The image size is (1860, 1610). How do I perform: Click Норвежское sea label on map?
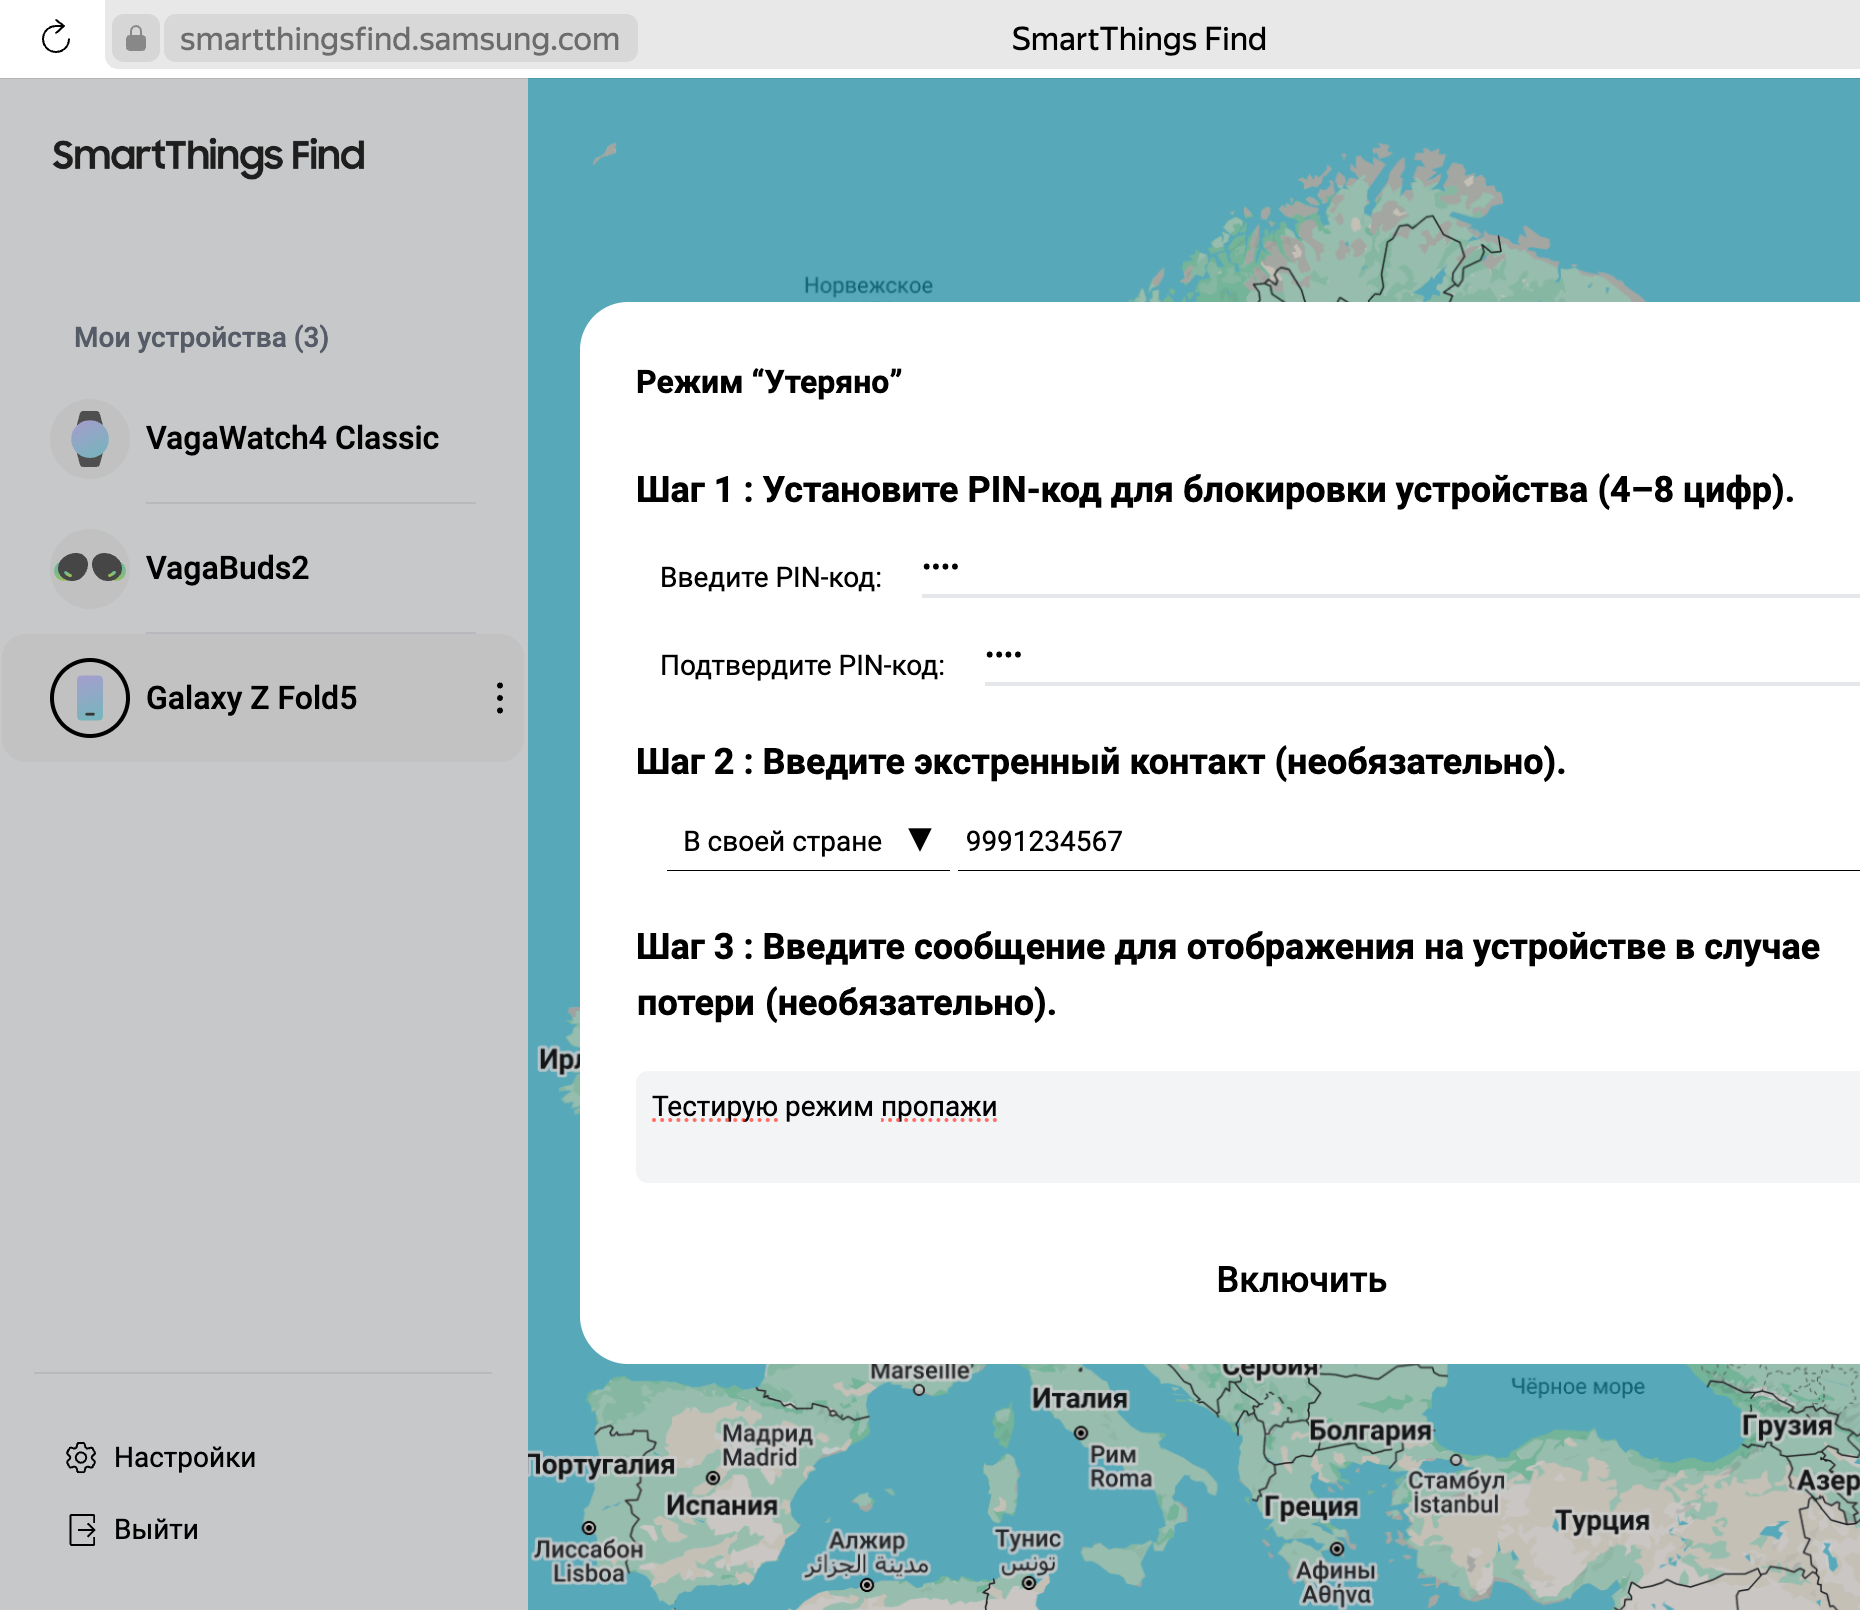(868, 286)
